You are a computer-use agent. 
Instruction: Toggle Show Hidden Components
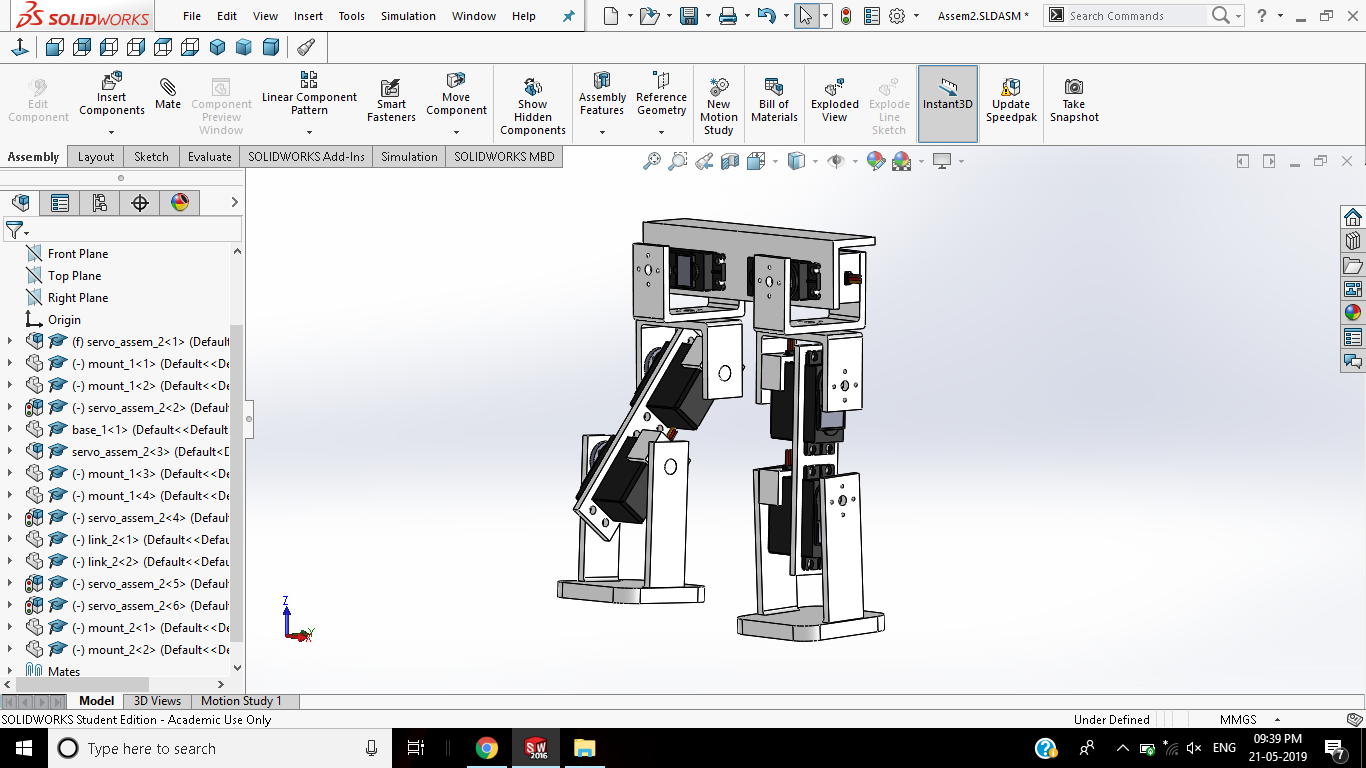pyautogui.click(x=533, y=104)
